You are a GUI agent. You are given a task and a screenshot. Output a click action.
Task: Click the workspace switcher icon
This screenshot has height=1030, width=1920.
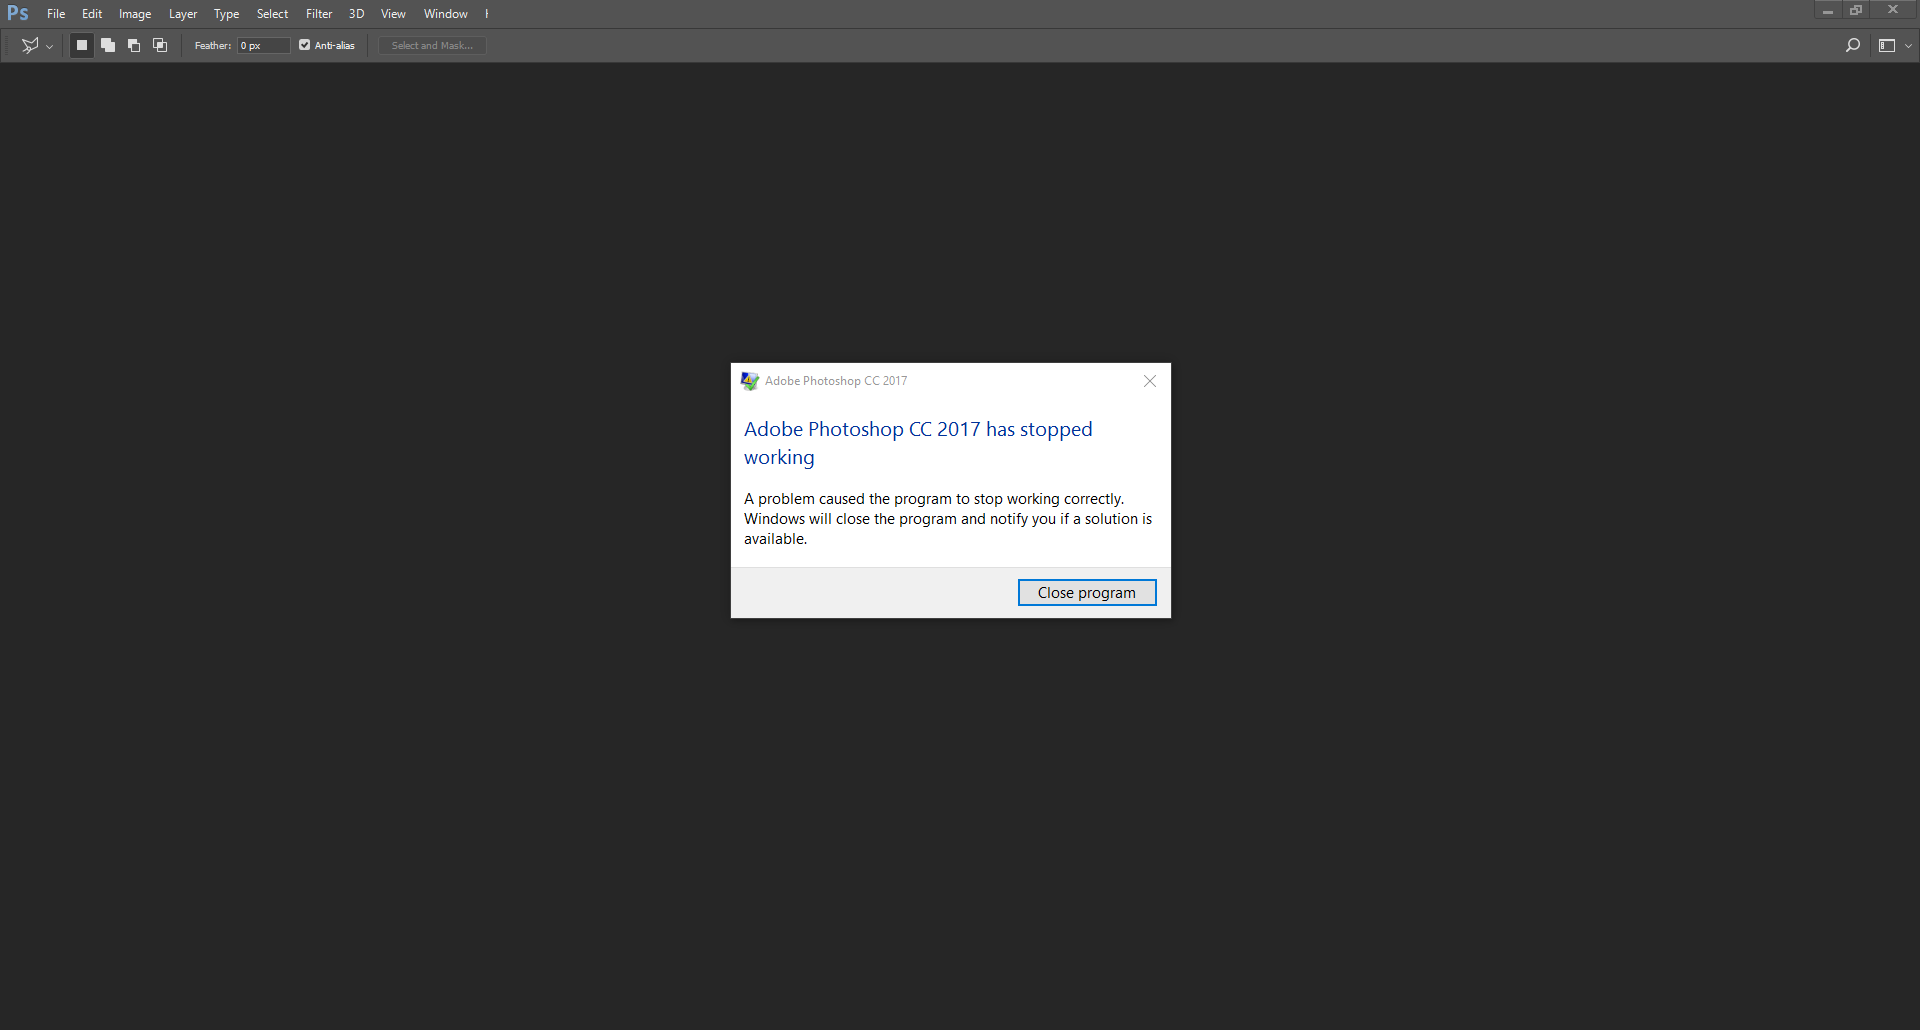(x=1887, y=45)
